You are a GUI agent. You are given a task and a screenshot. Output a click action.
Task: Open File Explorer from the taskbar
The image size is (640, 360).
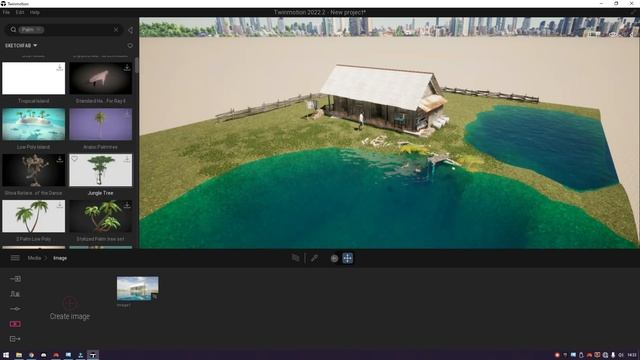pyautogui.click(x=19, y=355)
